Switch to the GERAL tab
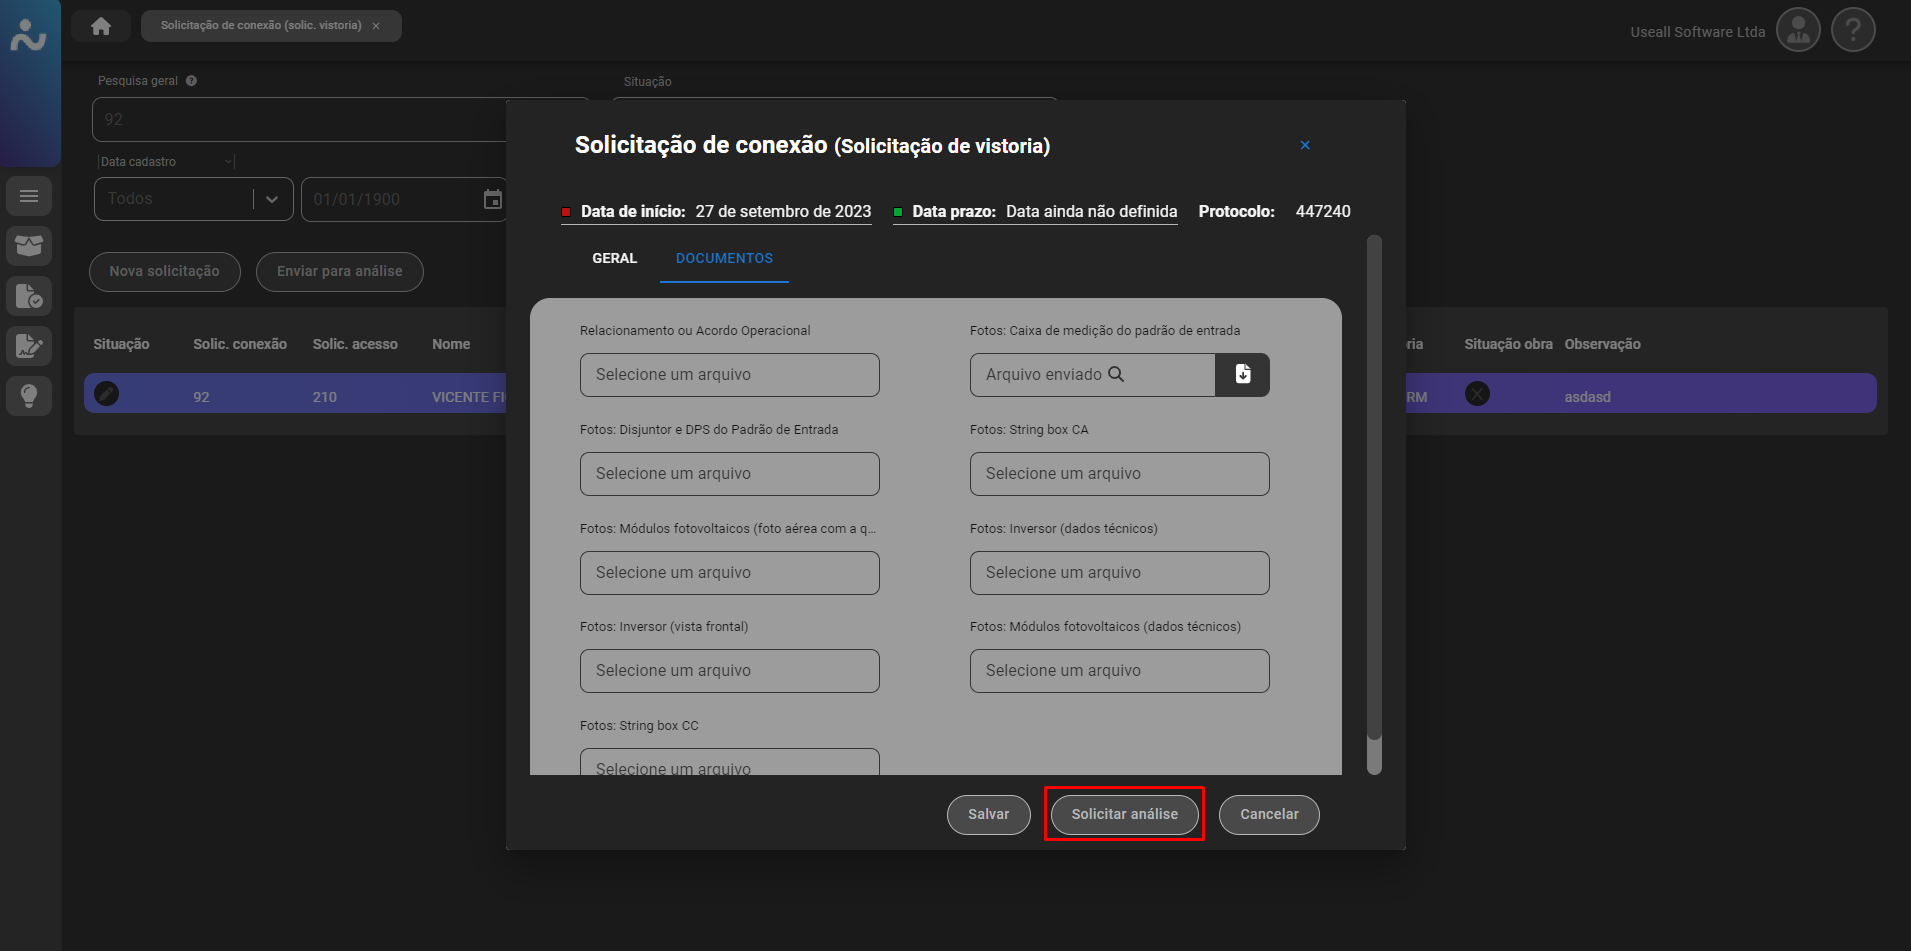Screen dimensions: 1911x951 (614, 258)
